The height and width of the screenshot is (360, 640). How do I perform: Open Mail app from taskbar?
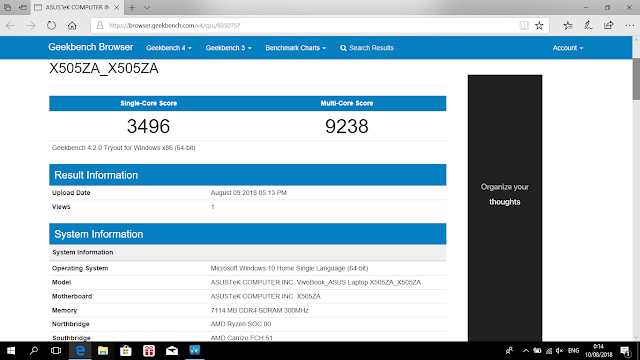coord(172,351)
